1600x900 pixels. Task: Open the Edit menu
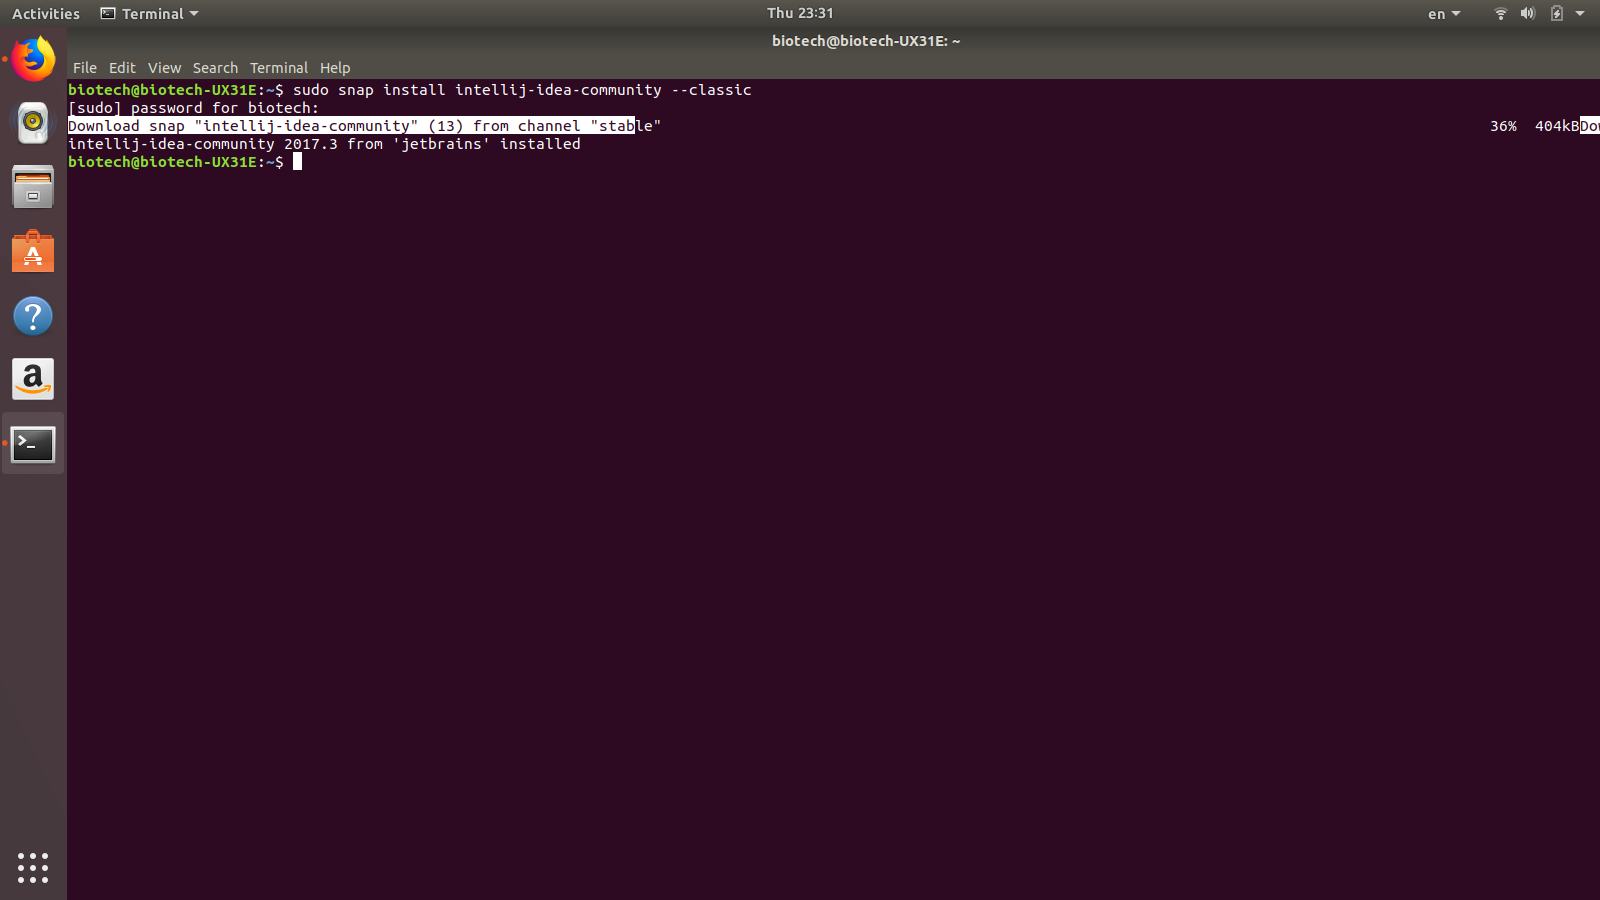122,68
